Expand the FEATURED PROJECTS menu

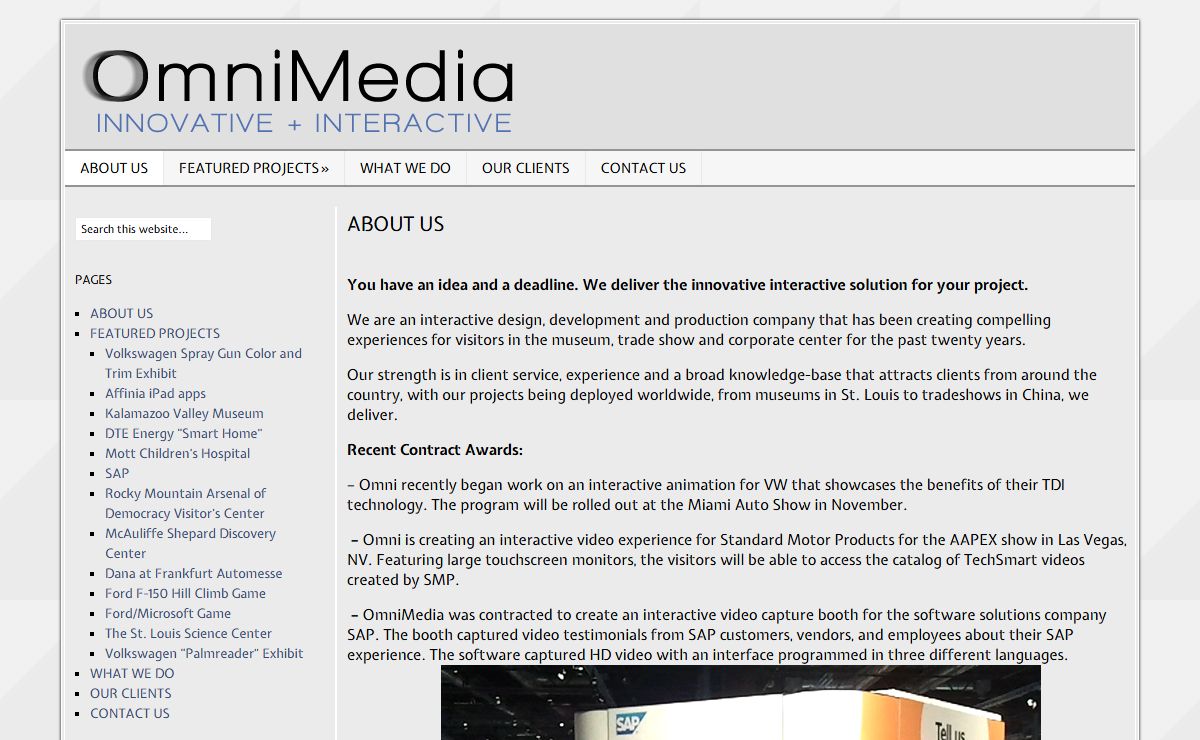(254, 168)
